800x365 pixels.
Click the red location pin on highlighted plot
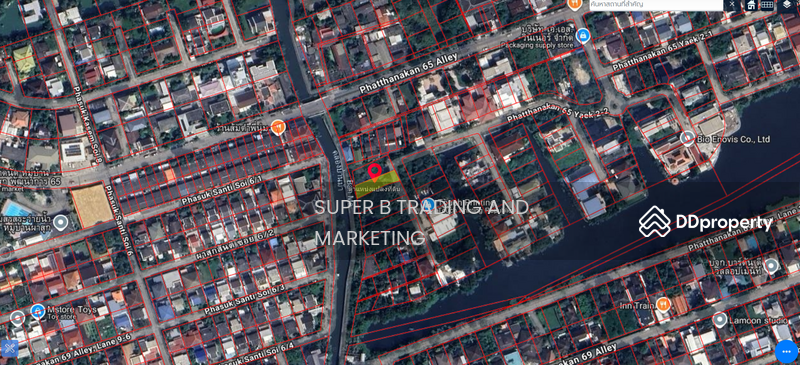(x=375, y=173)
